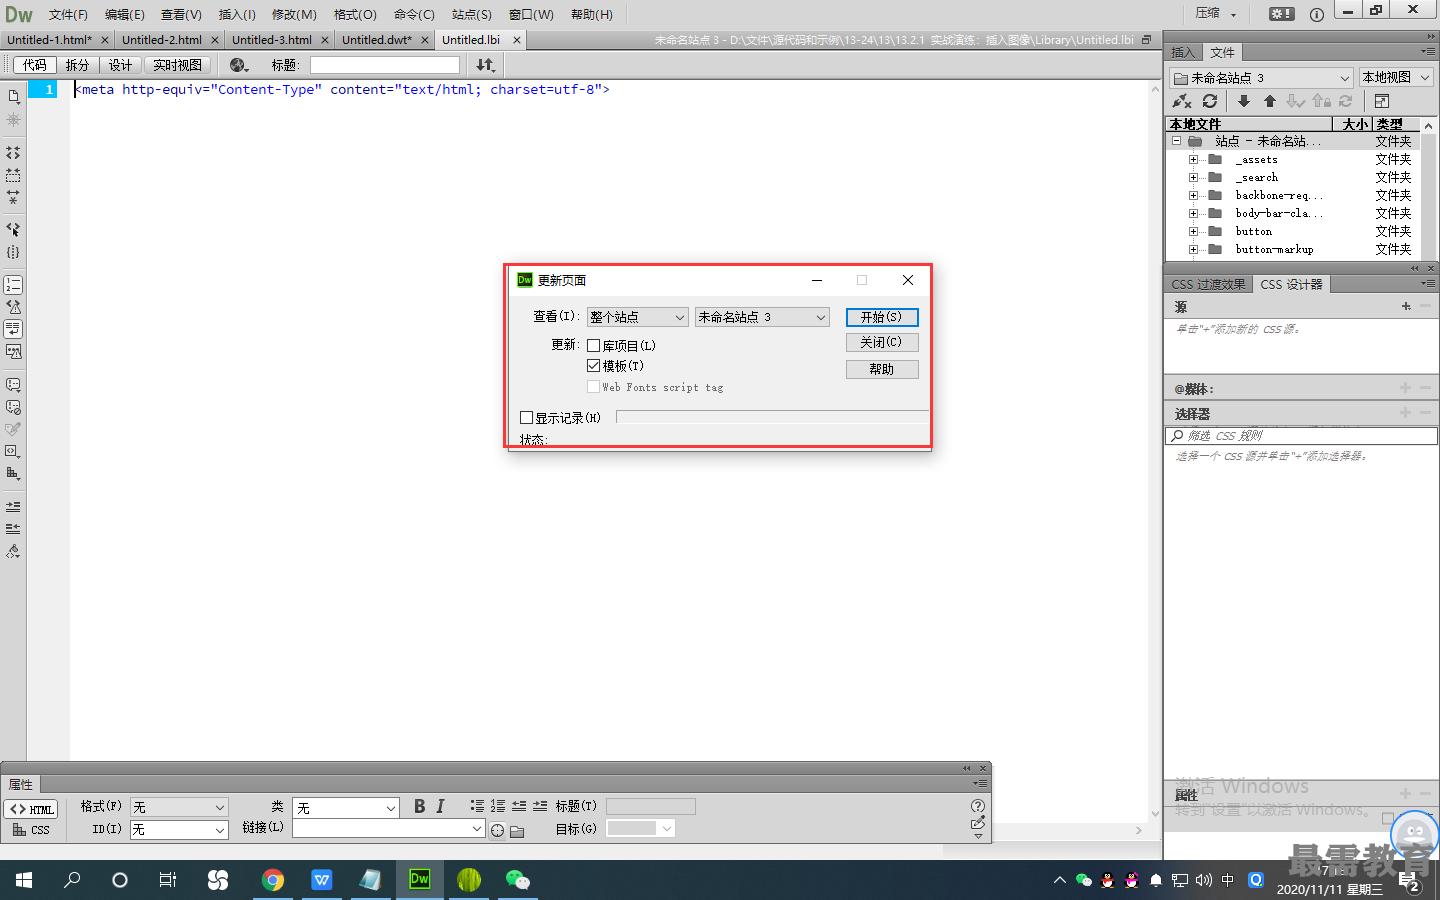Click the 开始(S) button
This screenshot has height=900, width=1440.
coord(881,317)
